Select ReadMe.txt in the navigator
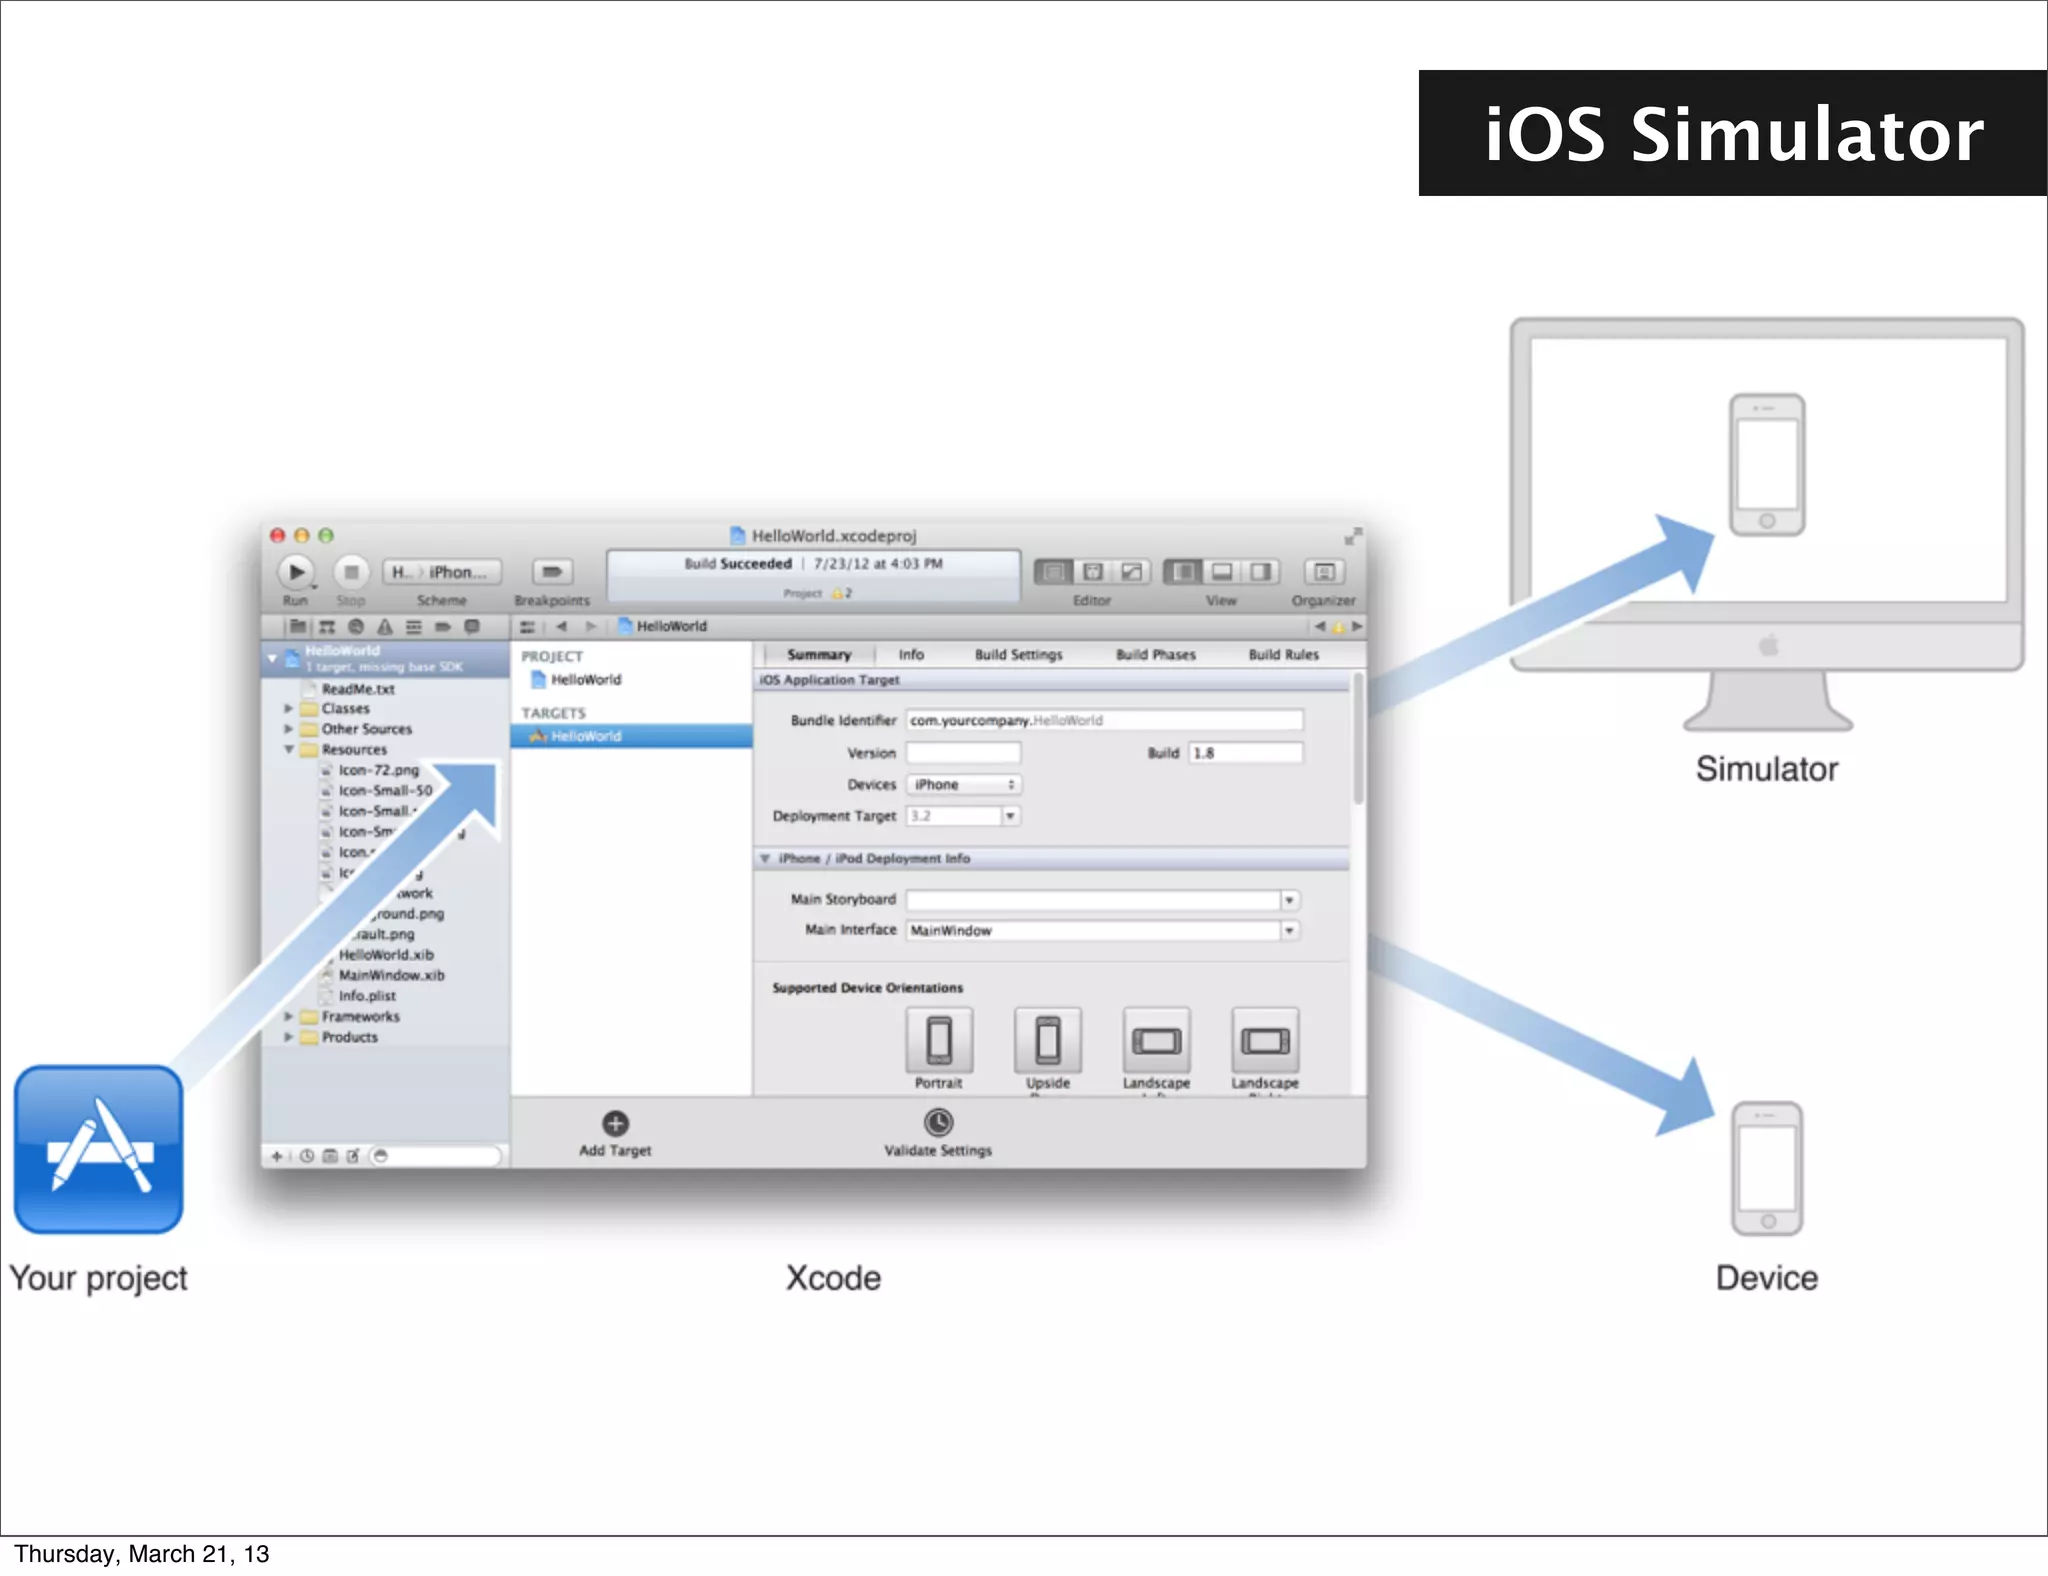2048x1576 pixels. coord(357,689)
